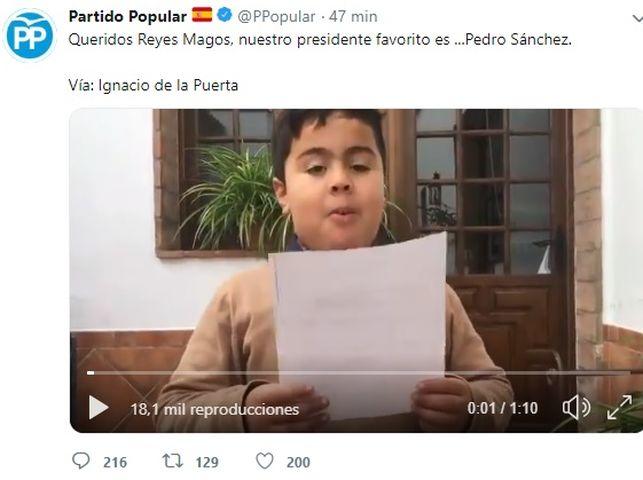
Task: Click the blue verified badge
Action: tap(225, 15)
